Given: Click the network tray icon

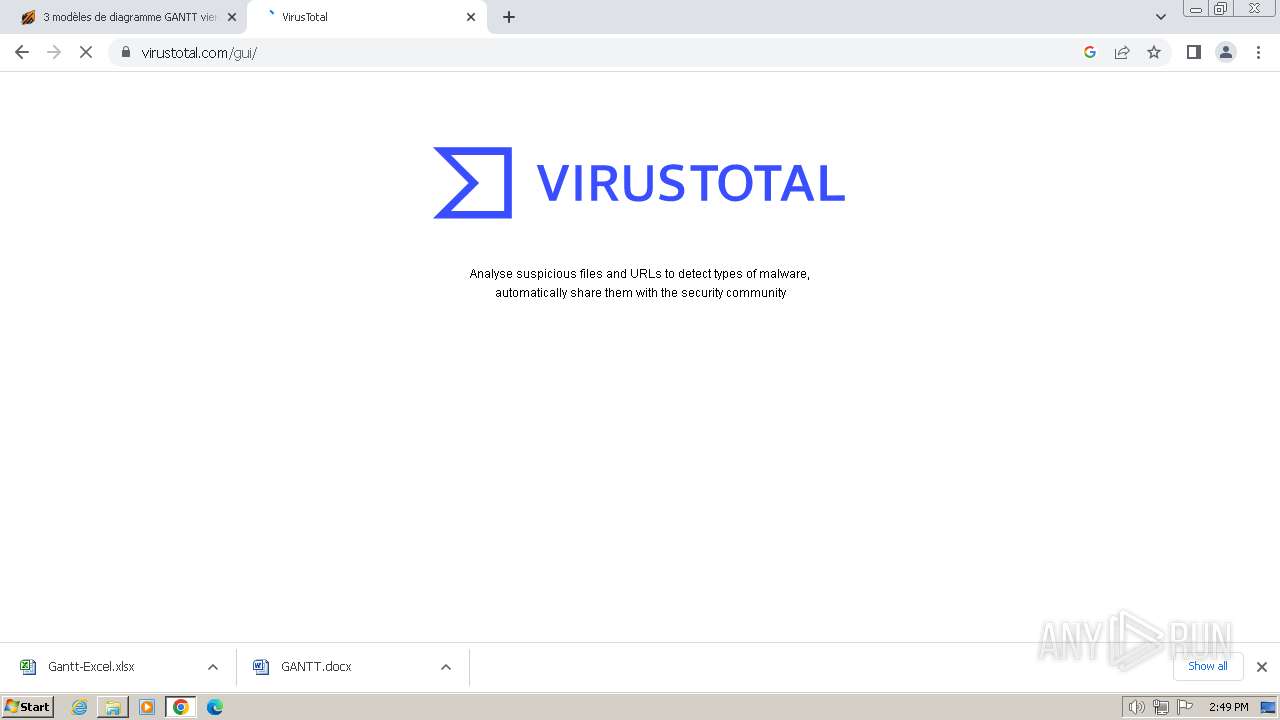Looking at the screenshot, I should point(1160,707).
